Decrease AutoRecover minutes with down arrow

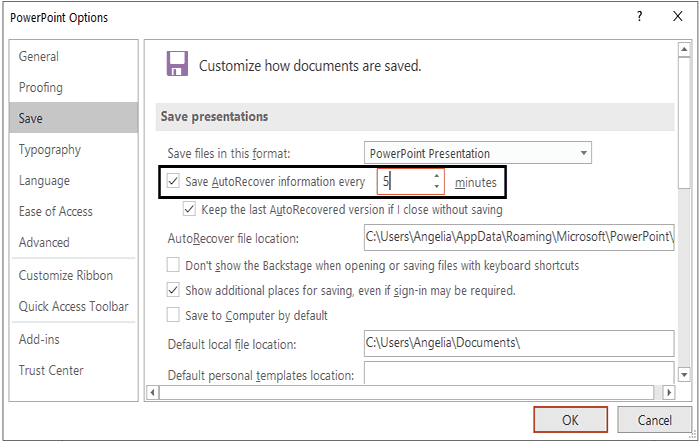coord(437,187)
